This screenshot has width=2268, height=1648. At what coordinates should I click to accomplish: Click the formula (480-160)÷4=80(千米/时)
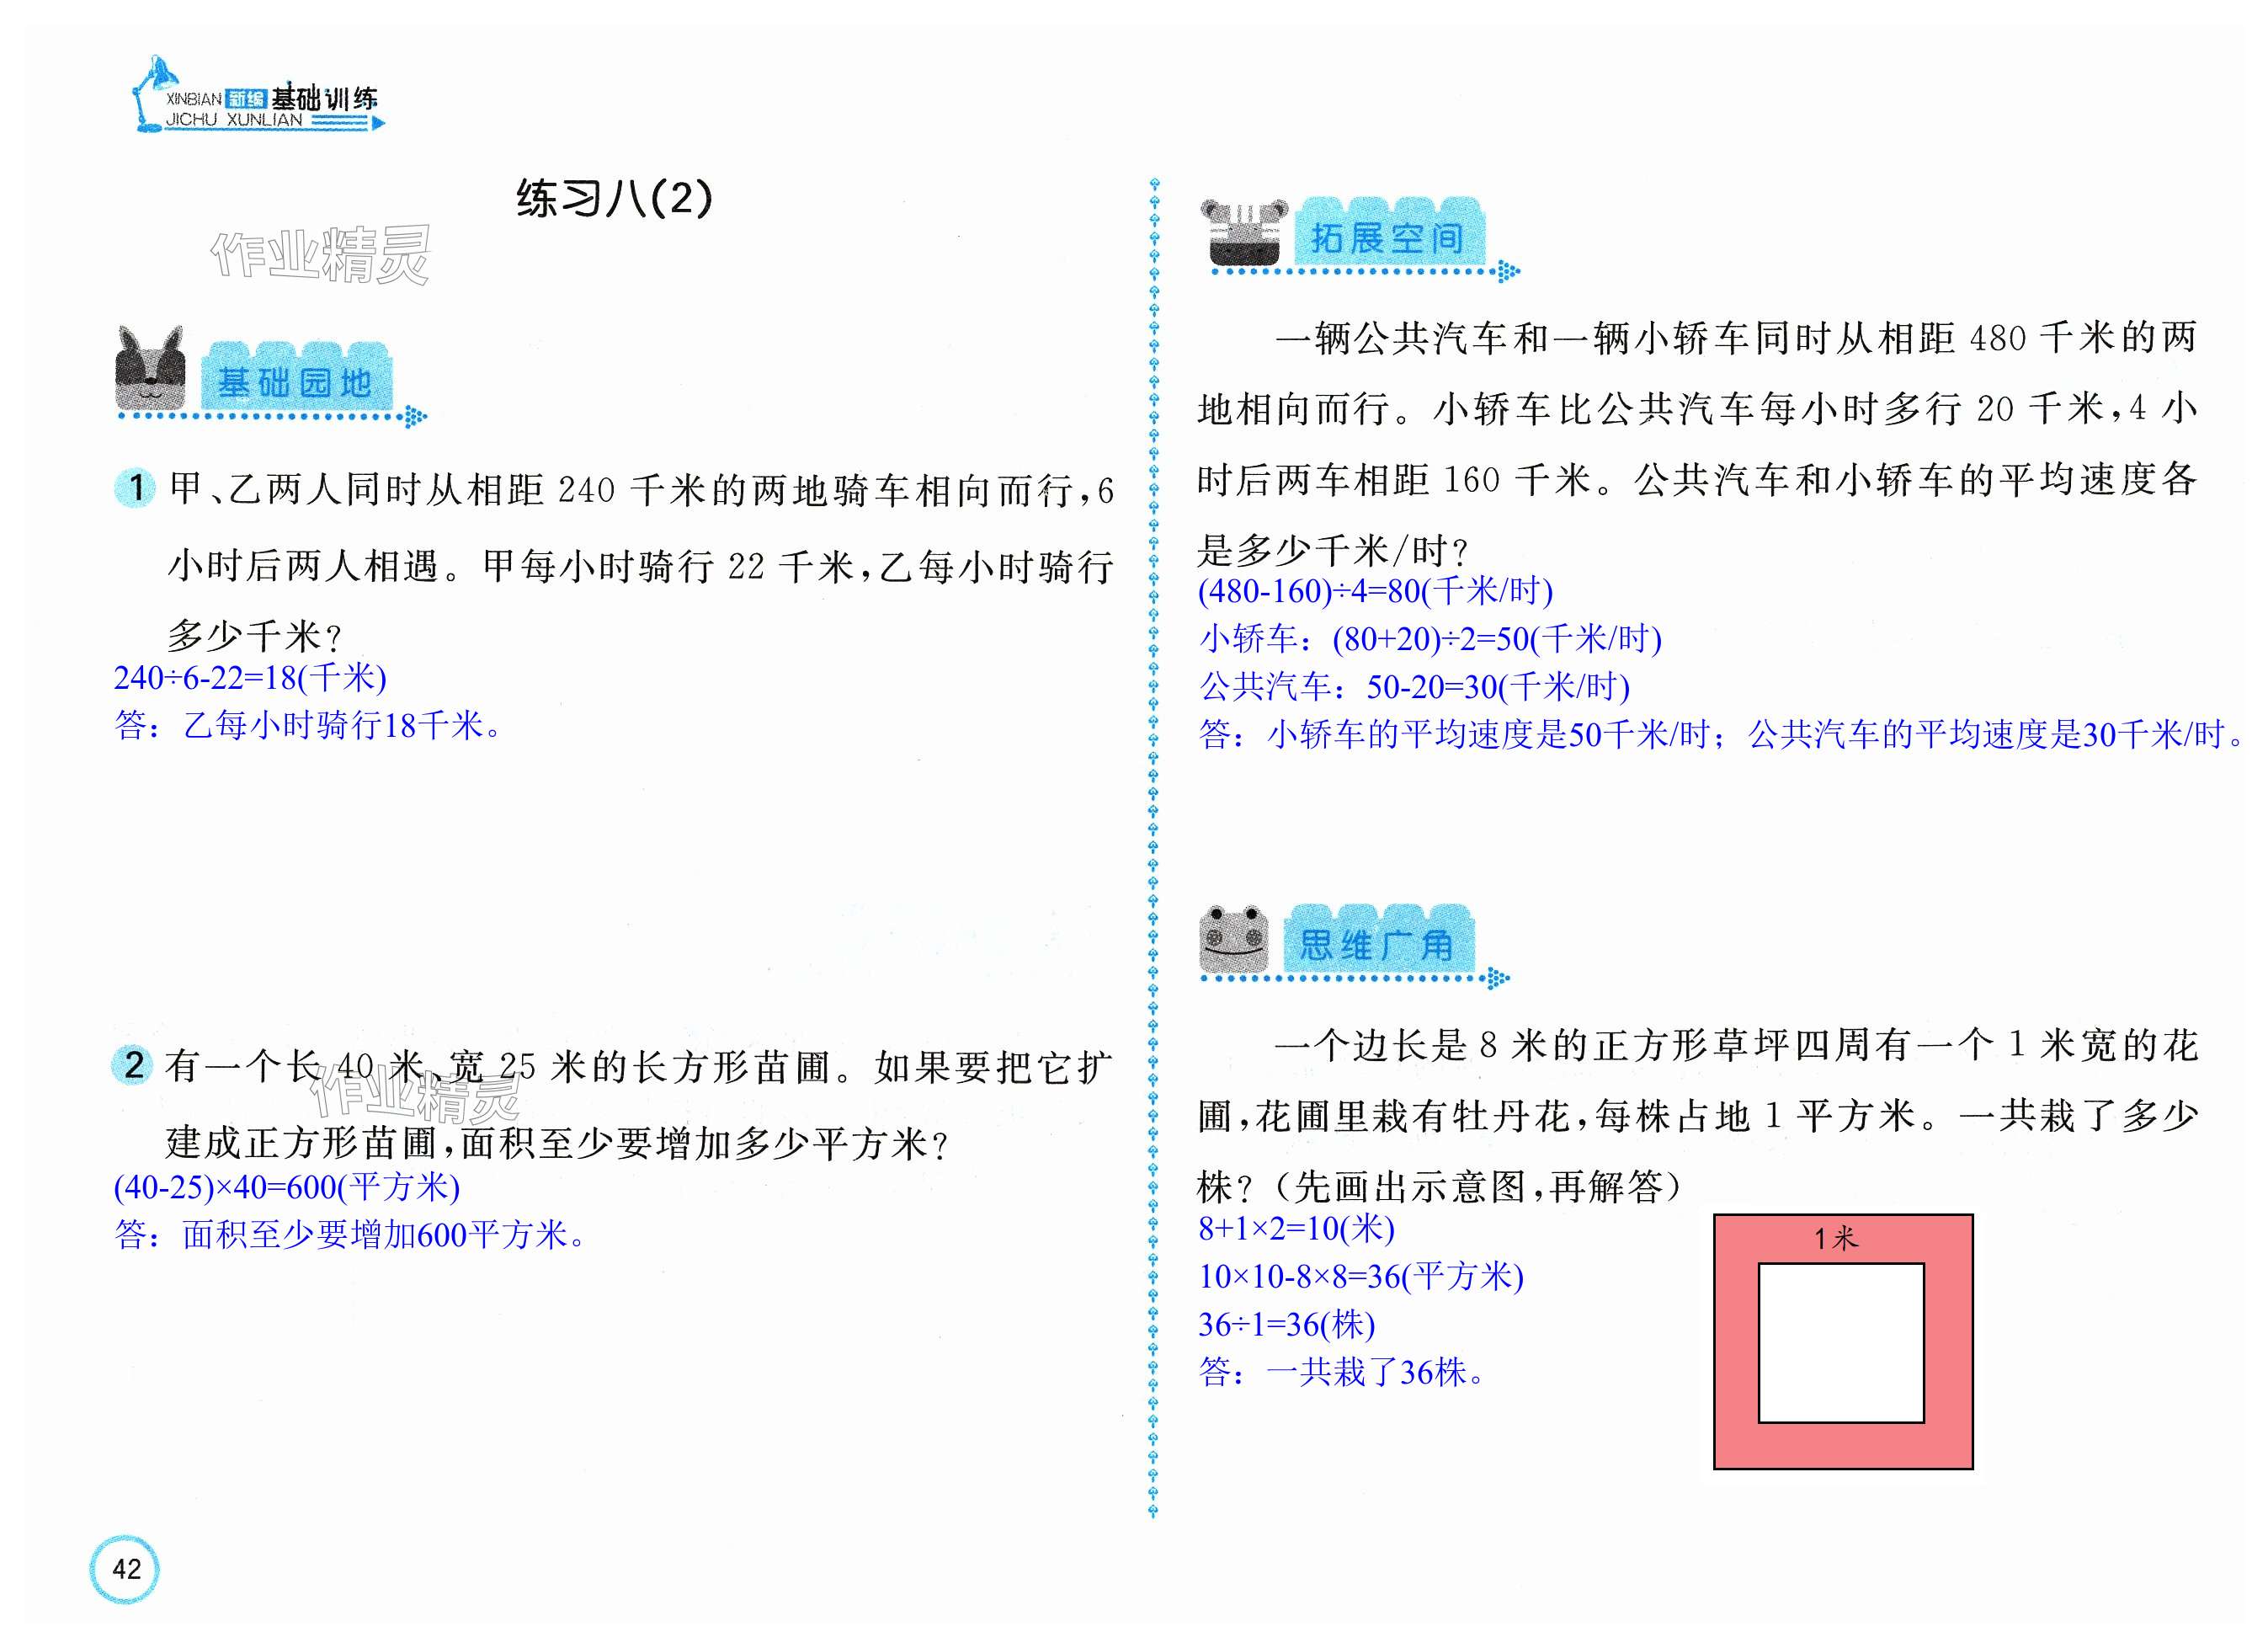(1375, 591)
